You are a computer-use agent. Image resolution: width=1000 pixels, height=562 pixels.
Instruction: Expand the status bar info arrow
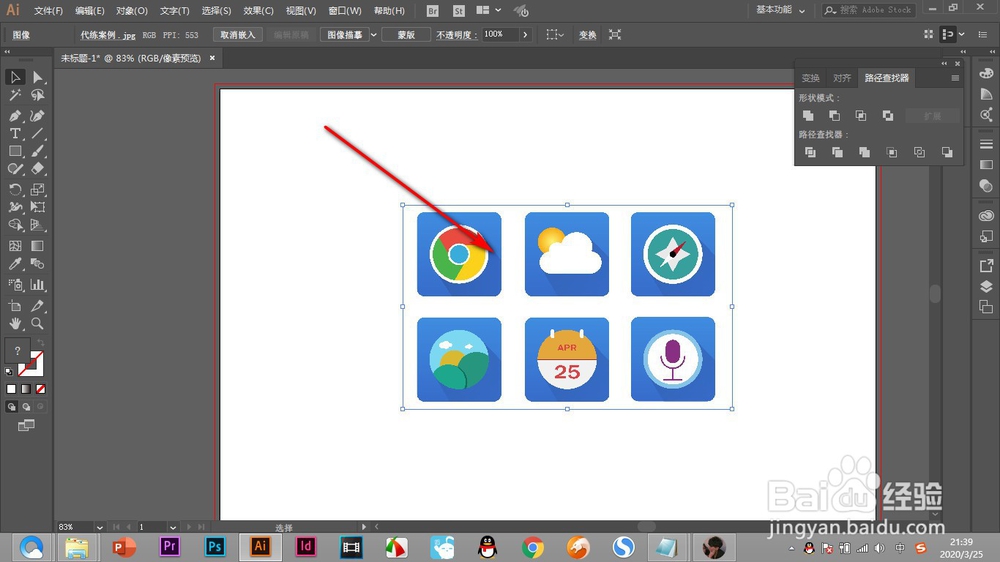tap(364, 527)
